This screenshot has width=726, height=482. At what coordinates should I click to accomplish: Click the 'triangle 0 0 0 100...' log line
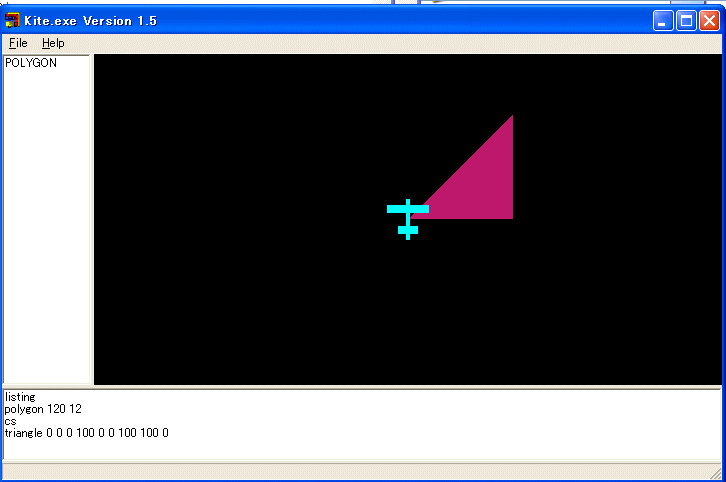click(87, 433)
